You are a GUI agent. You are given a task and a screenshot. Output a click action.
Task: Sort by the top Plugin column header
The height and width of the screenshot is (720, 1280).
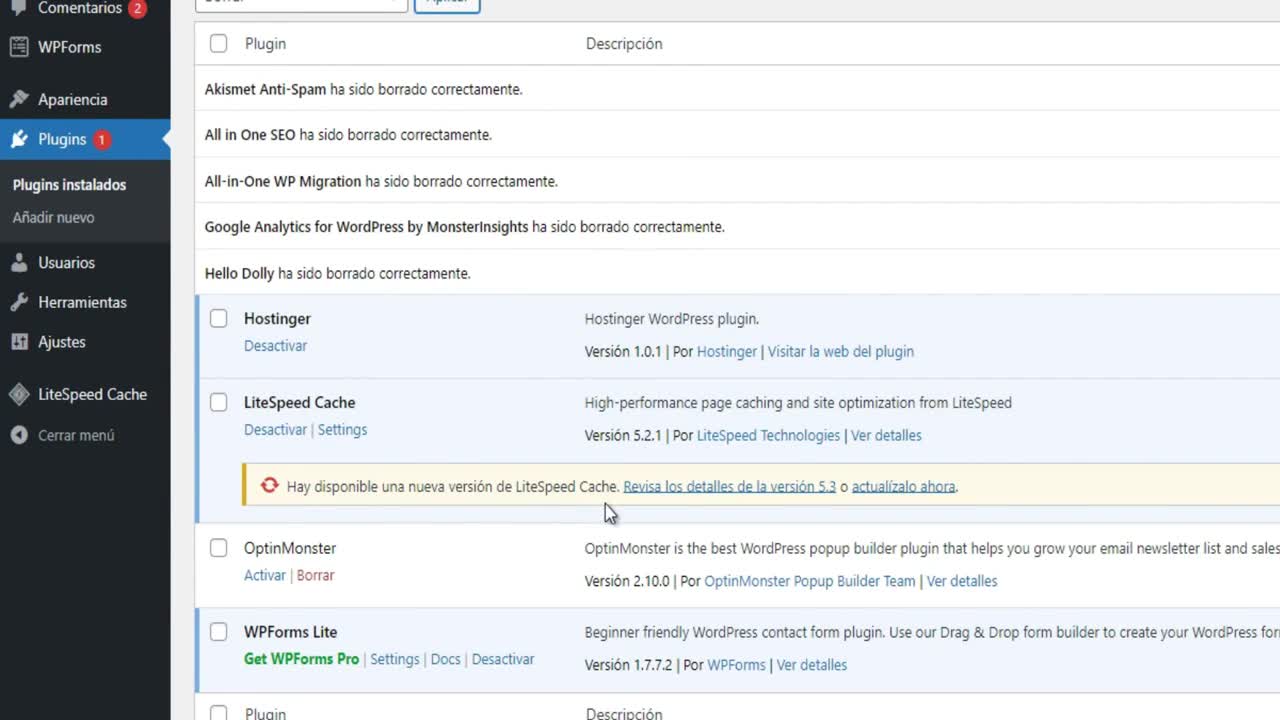click(265, 44)
